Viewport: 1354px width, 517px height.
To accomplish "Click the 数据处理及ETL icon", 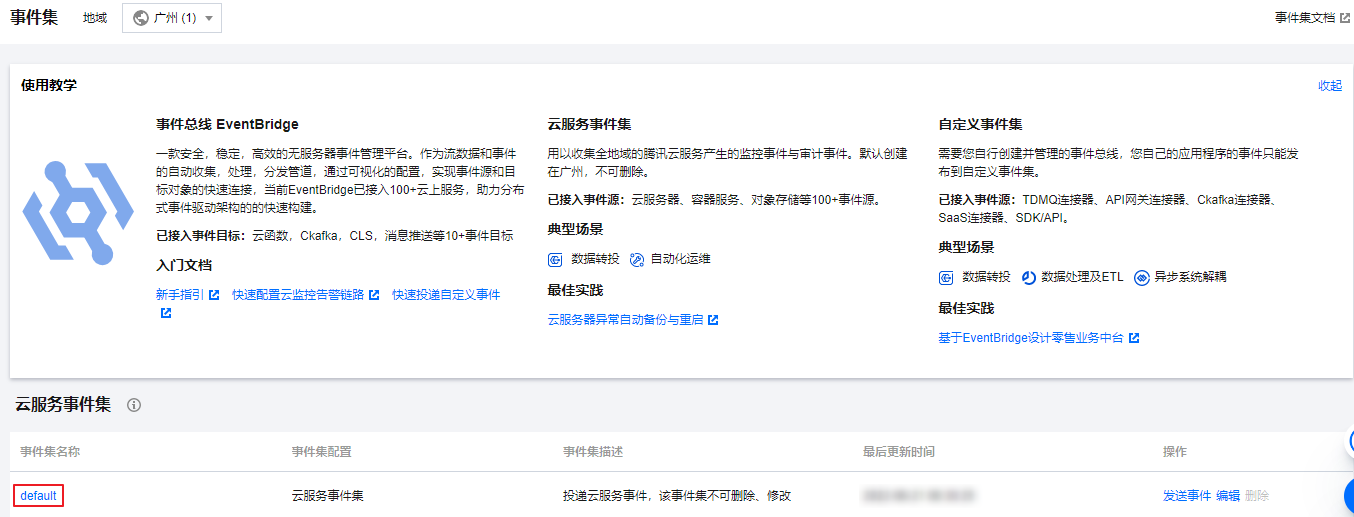I will 1029,277.
